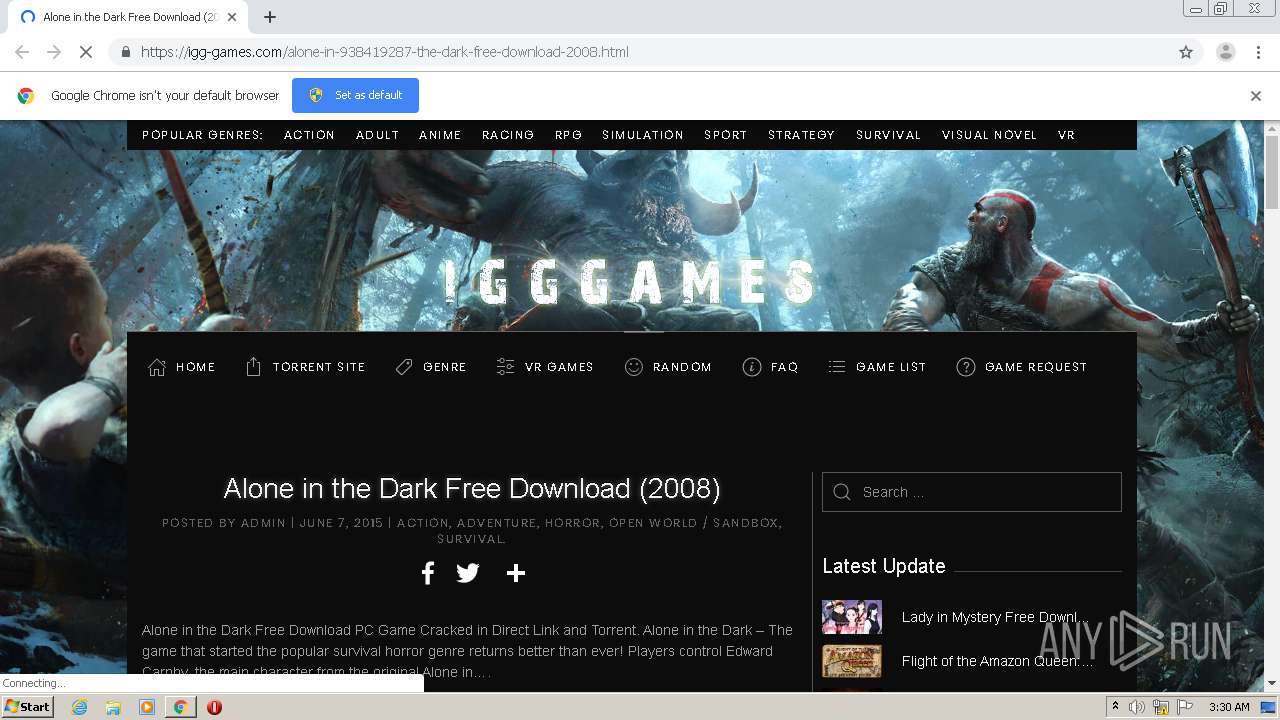Click the ADMIN author link

tap(263, 523)
